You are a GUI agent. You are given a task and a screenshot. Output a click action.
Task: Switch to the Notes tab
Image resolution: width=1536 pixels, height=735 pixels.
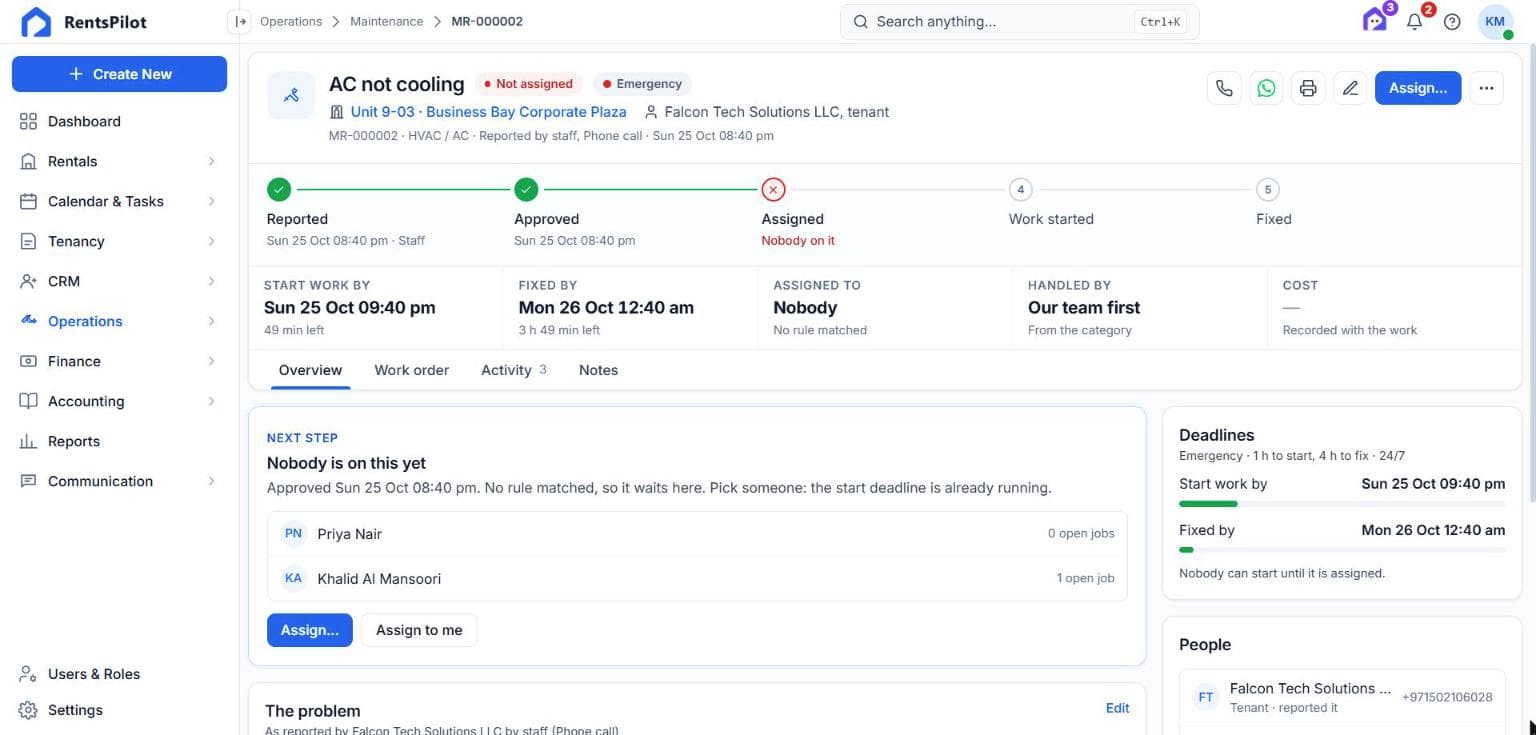(x=598, y=370)
